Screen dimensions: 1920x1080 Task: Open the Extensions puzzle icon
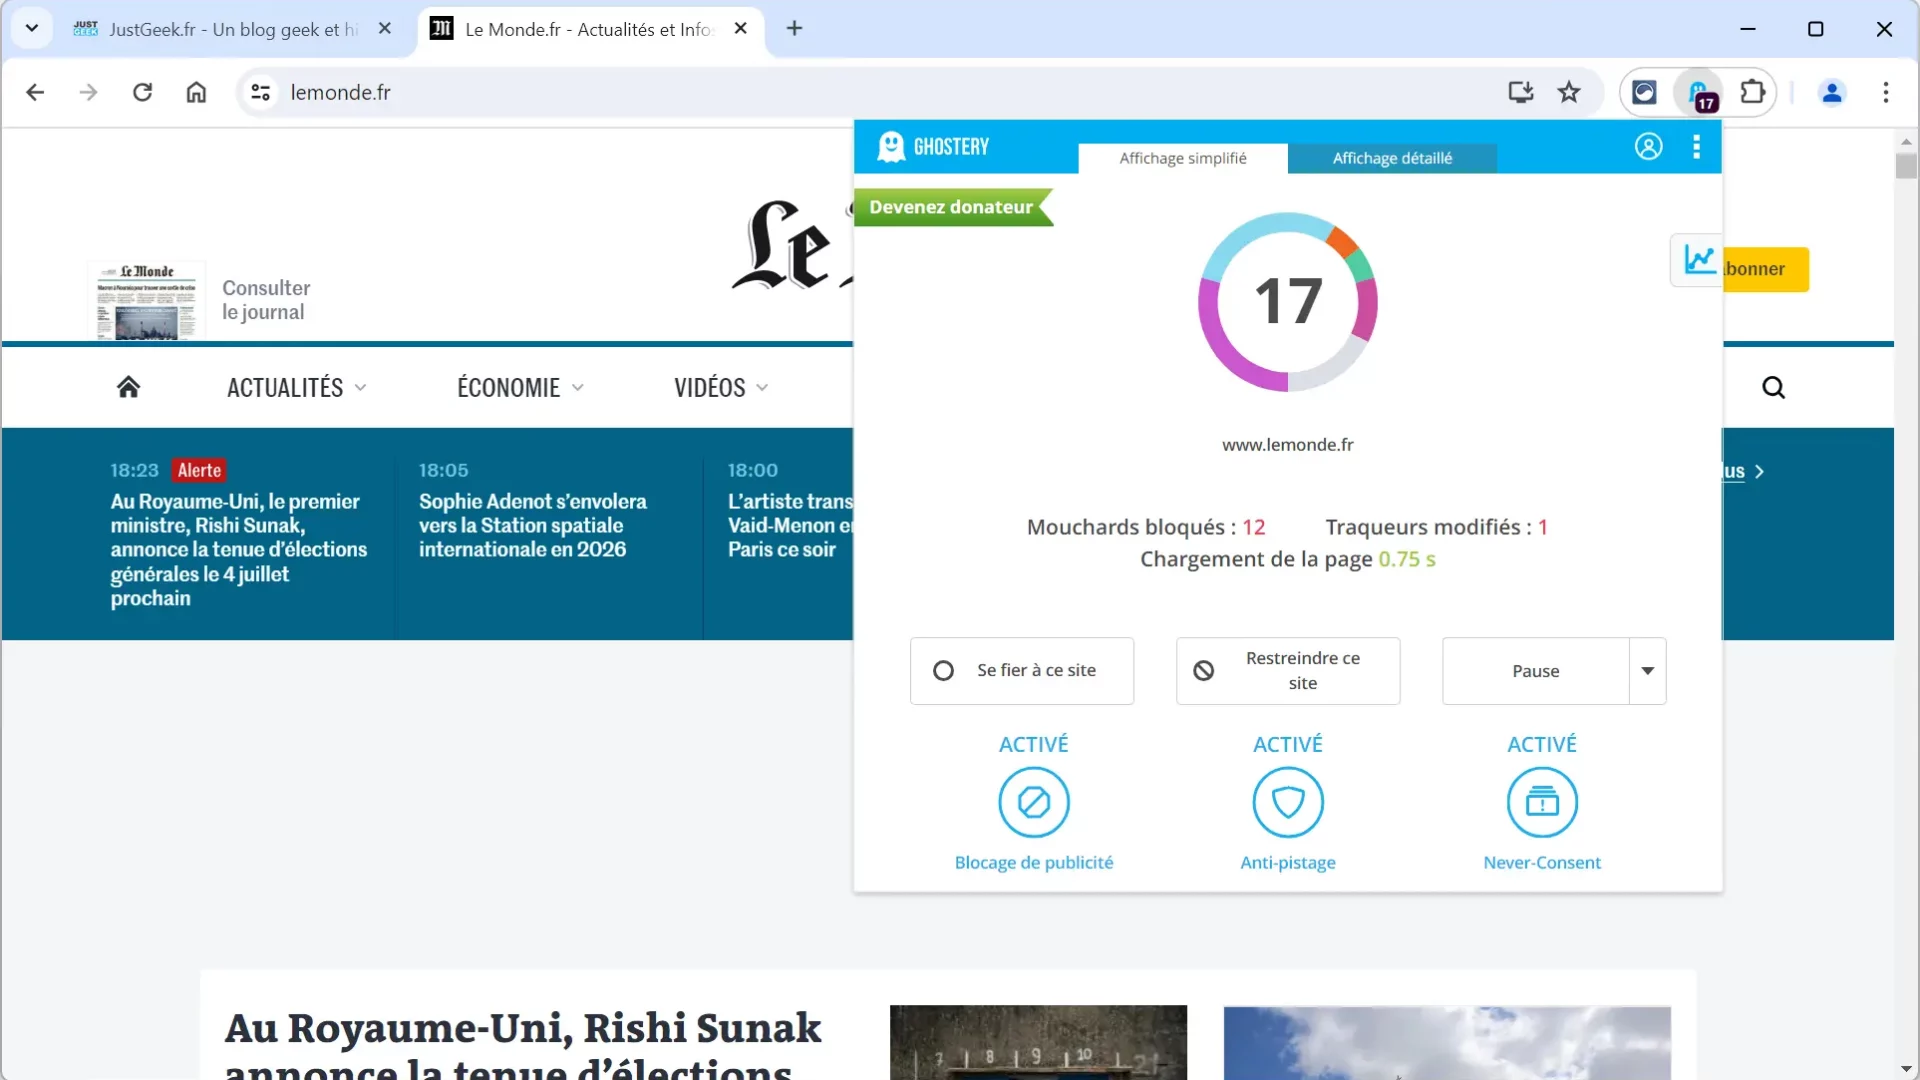pyautogui.click(x=1752, y=92)
